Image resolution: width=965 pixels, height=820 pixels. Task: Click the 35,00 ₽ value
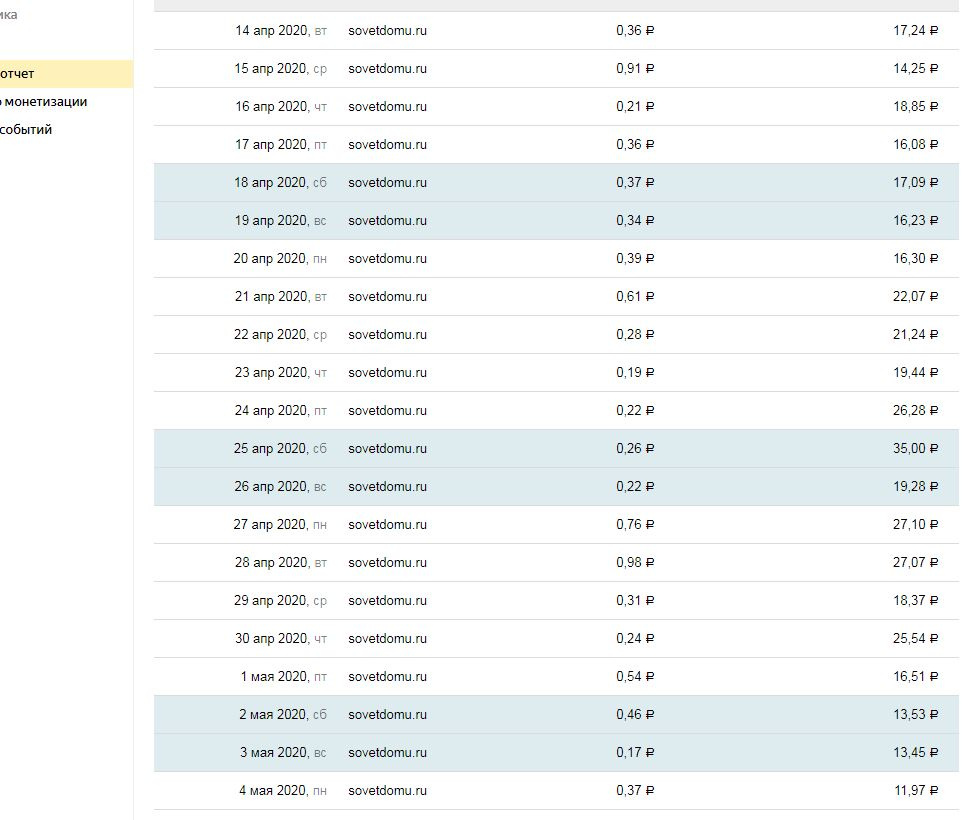[x=915, y=449]
